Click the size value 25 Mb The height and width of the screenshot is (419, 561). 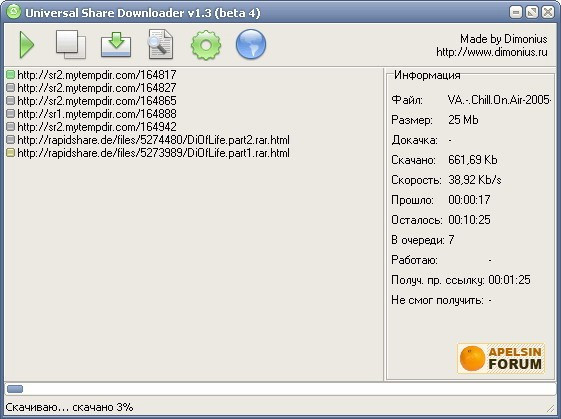[x=463, y=120]
